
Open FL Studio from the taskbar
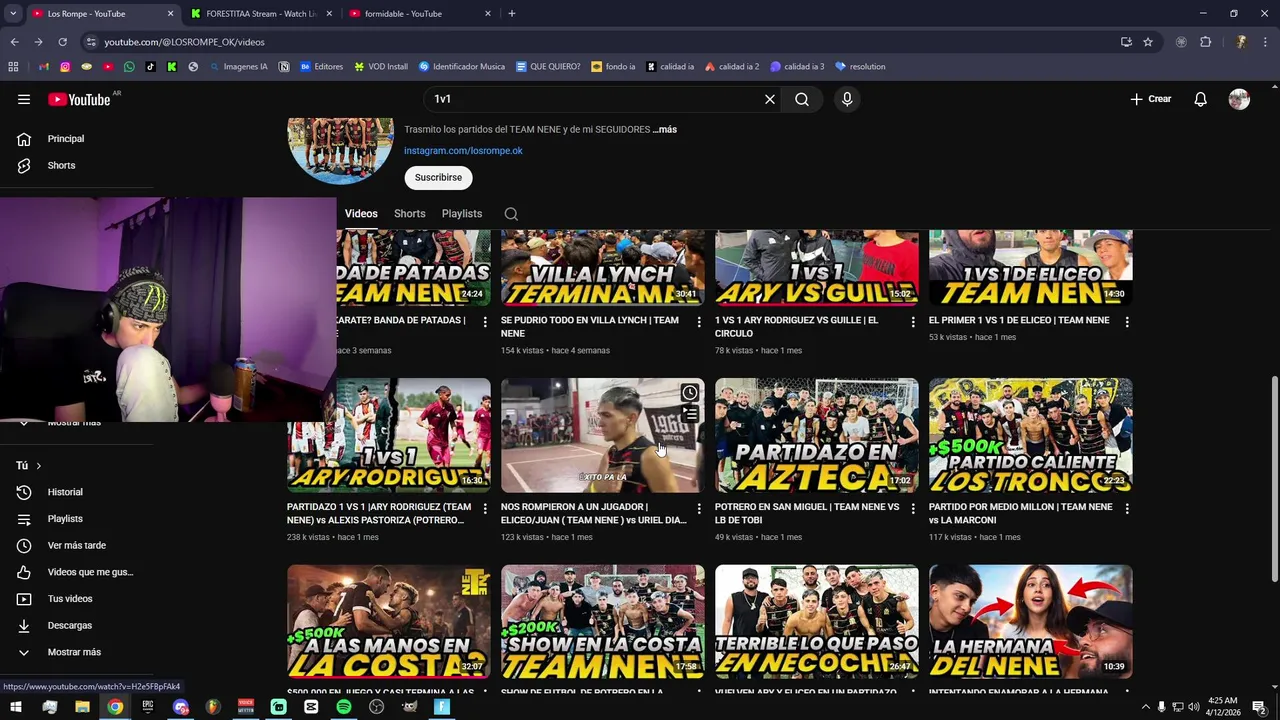tap(213, 707)
